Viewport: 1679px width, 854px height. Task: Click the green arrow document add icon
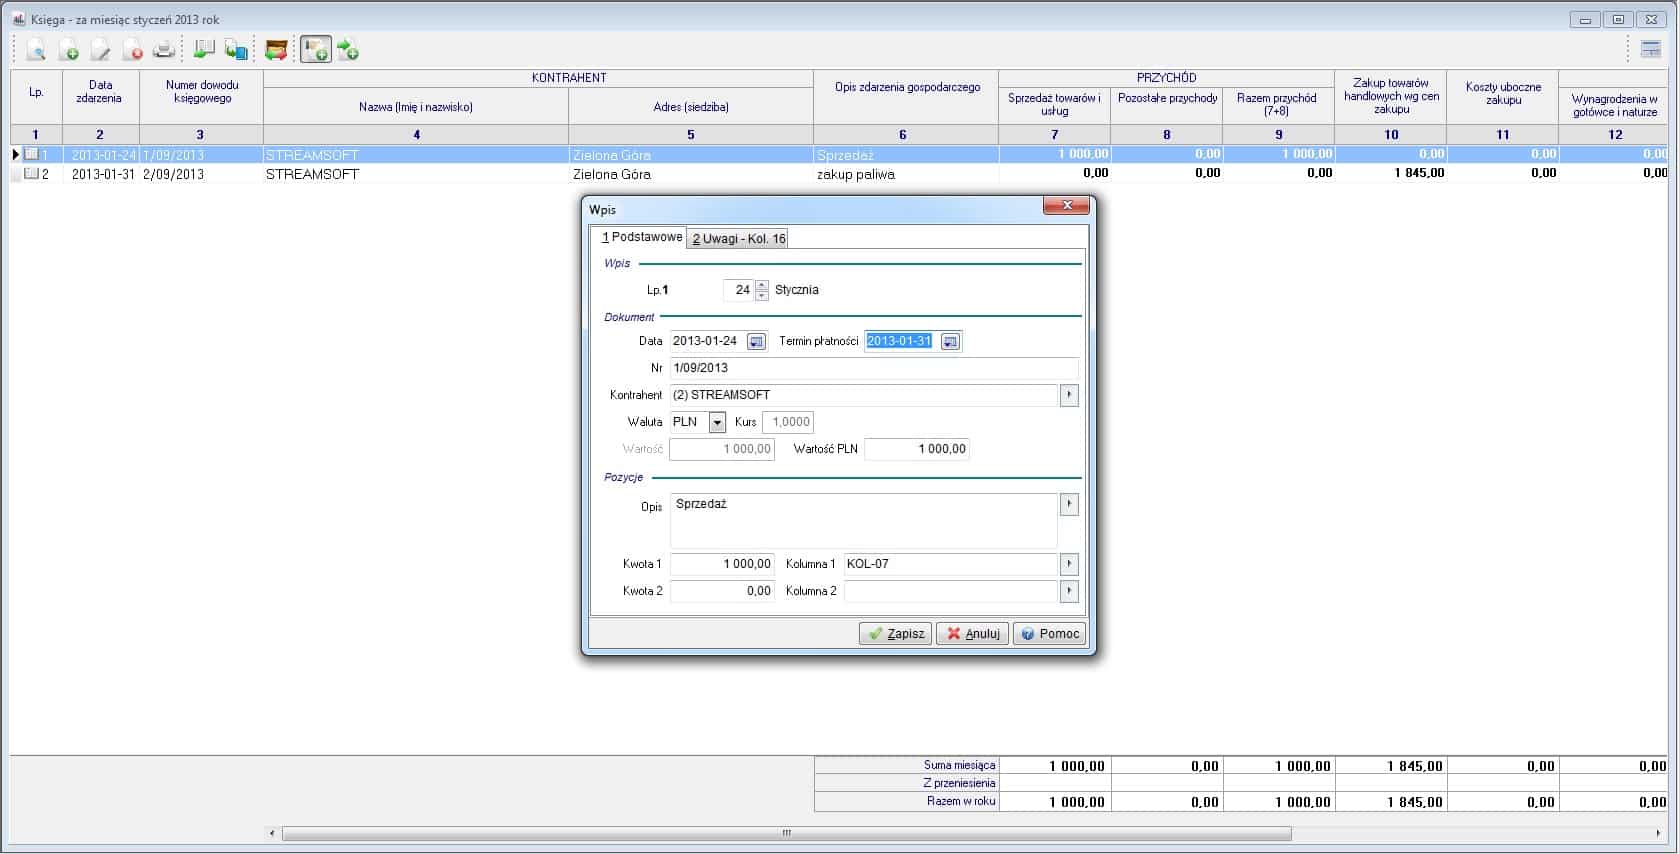pos(348,49)
